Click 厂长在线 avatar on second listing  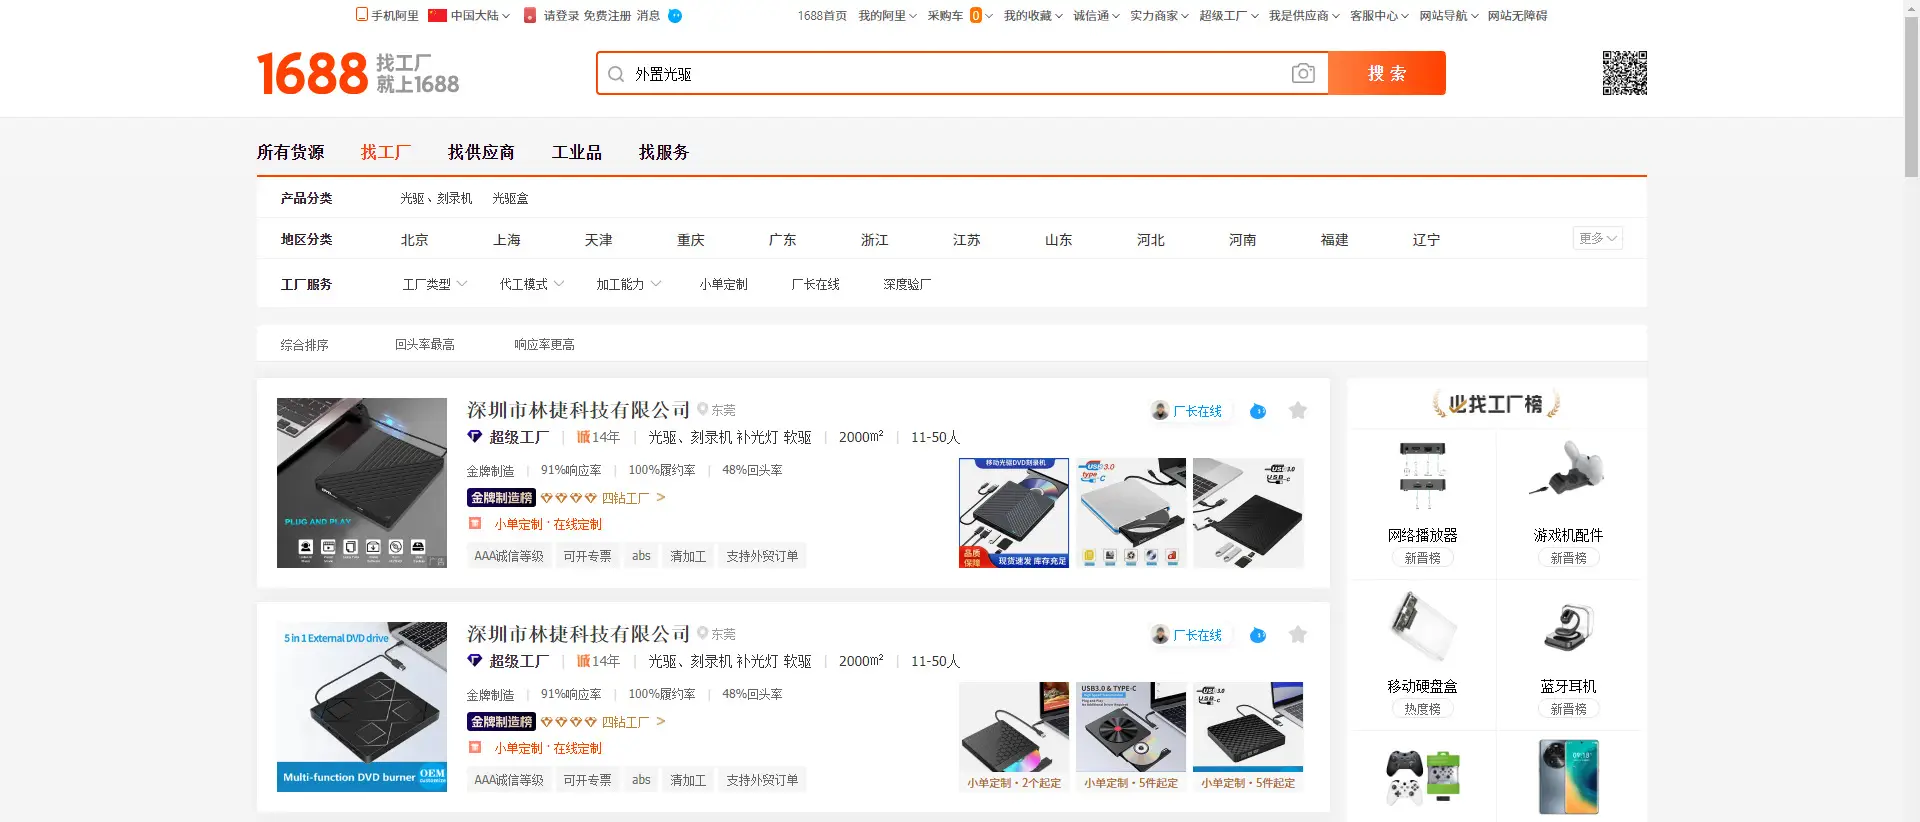point(1160,635)
